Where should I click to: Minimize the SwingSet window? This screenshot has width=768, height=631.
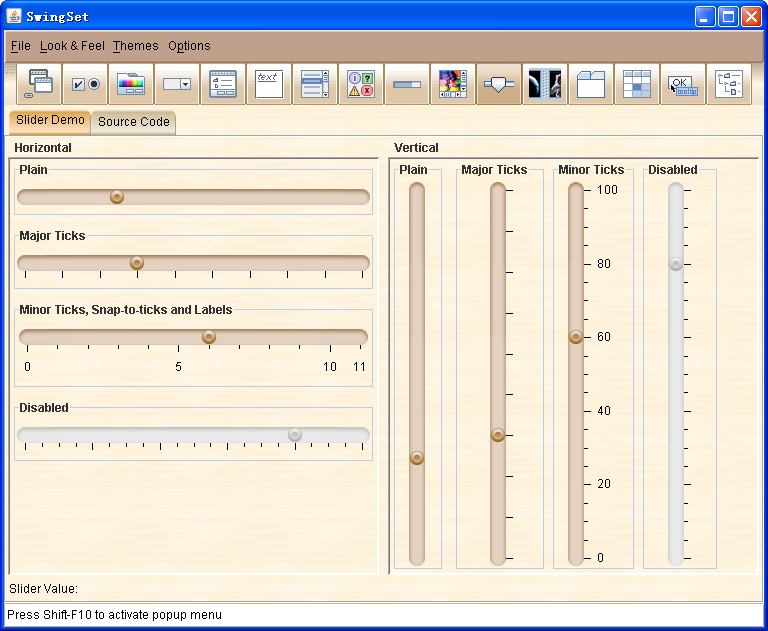pos(705,17)
